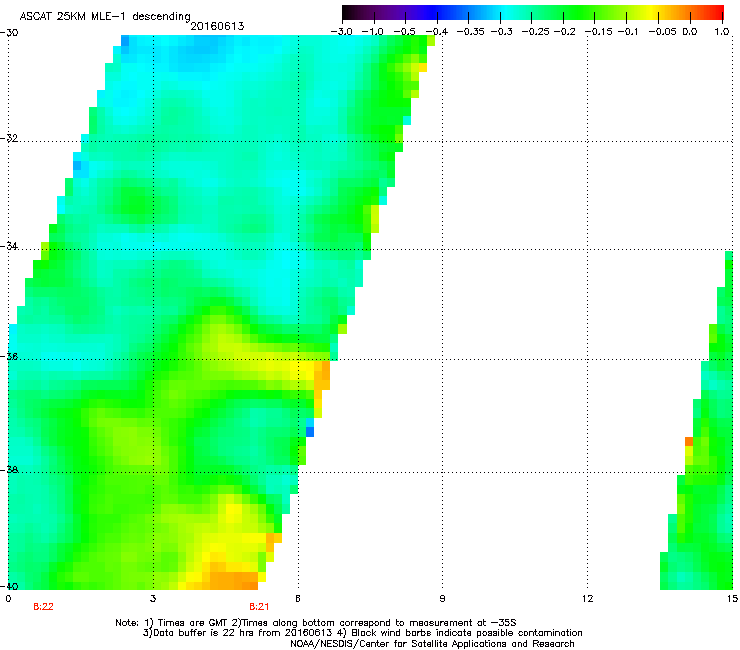The width and height of the screenshot is (740, 650).
Task: Click the orange patch at the swath bottom
Action: click(x=234, y=581)
